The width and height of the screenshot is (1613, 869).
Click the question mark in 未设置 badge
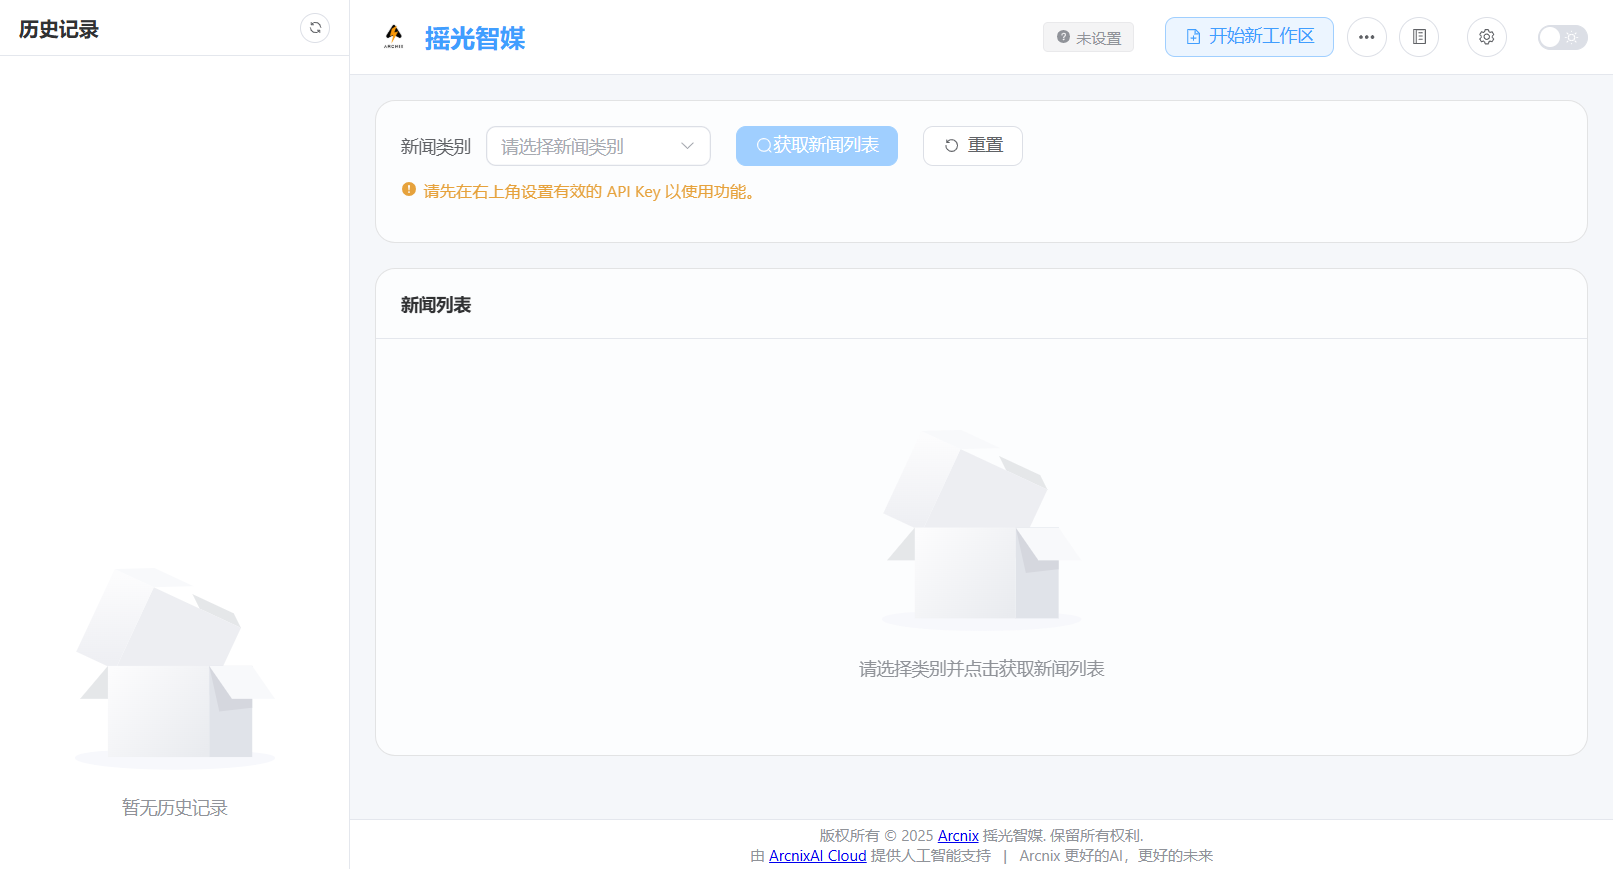[1063, 37]
